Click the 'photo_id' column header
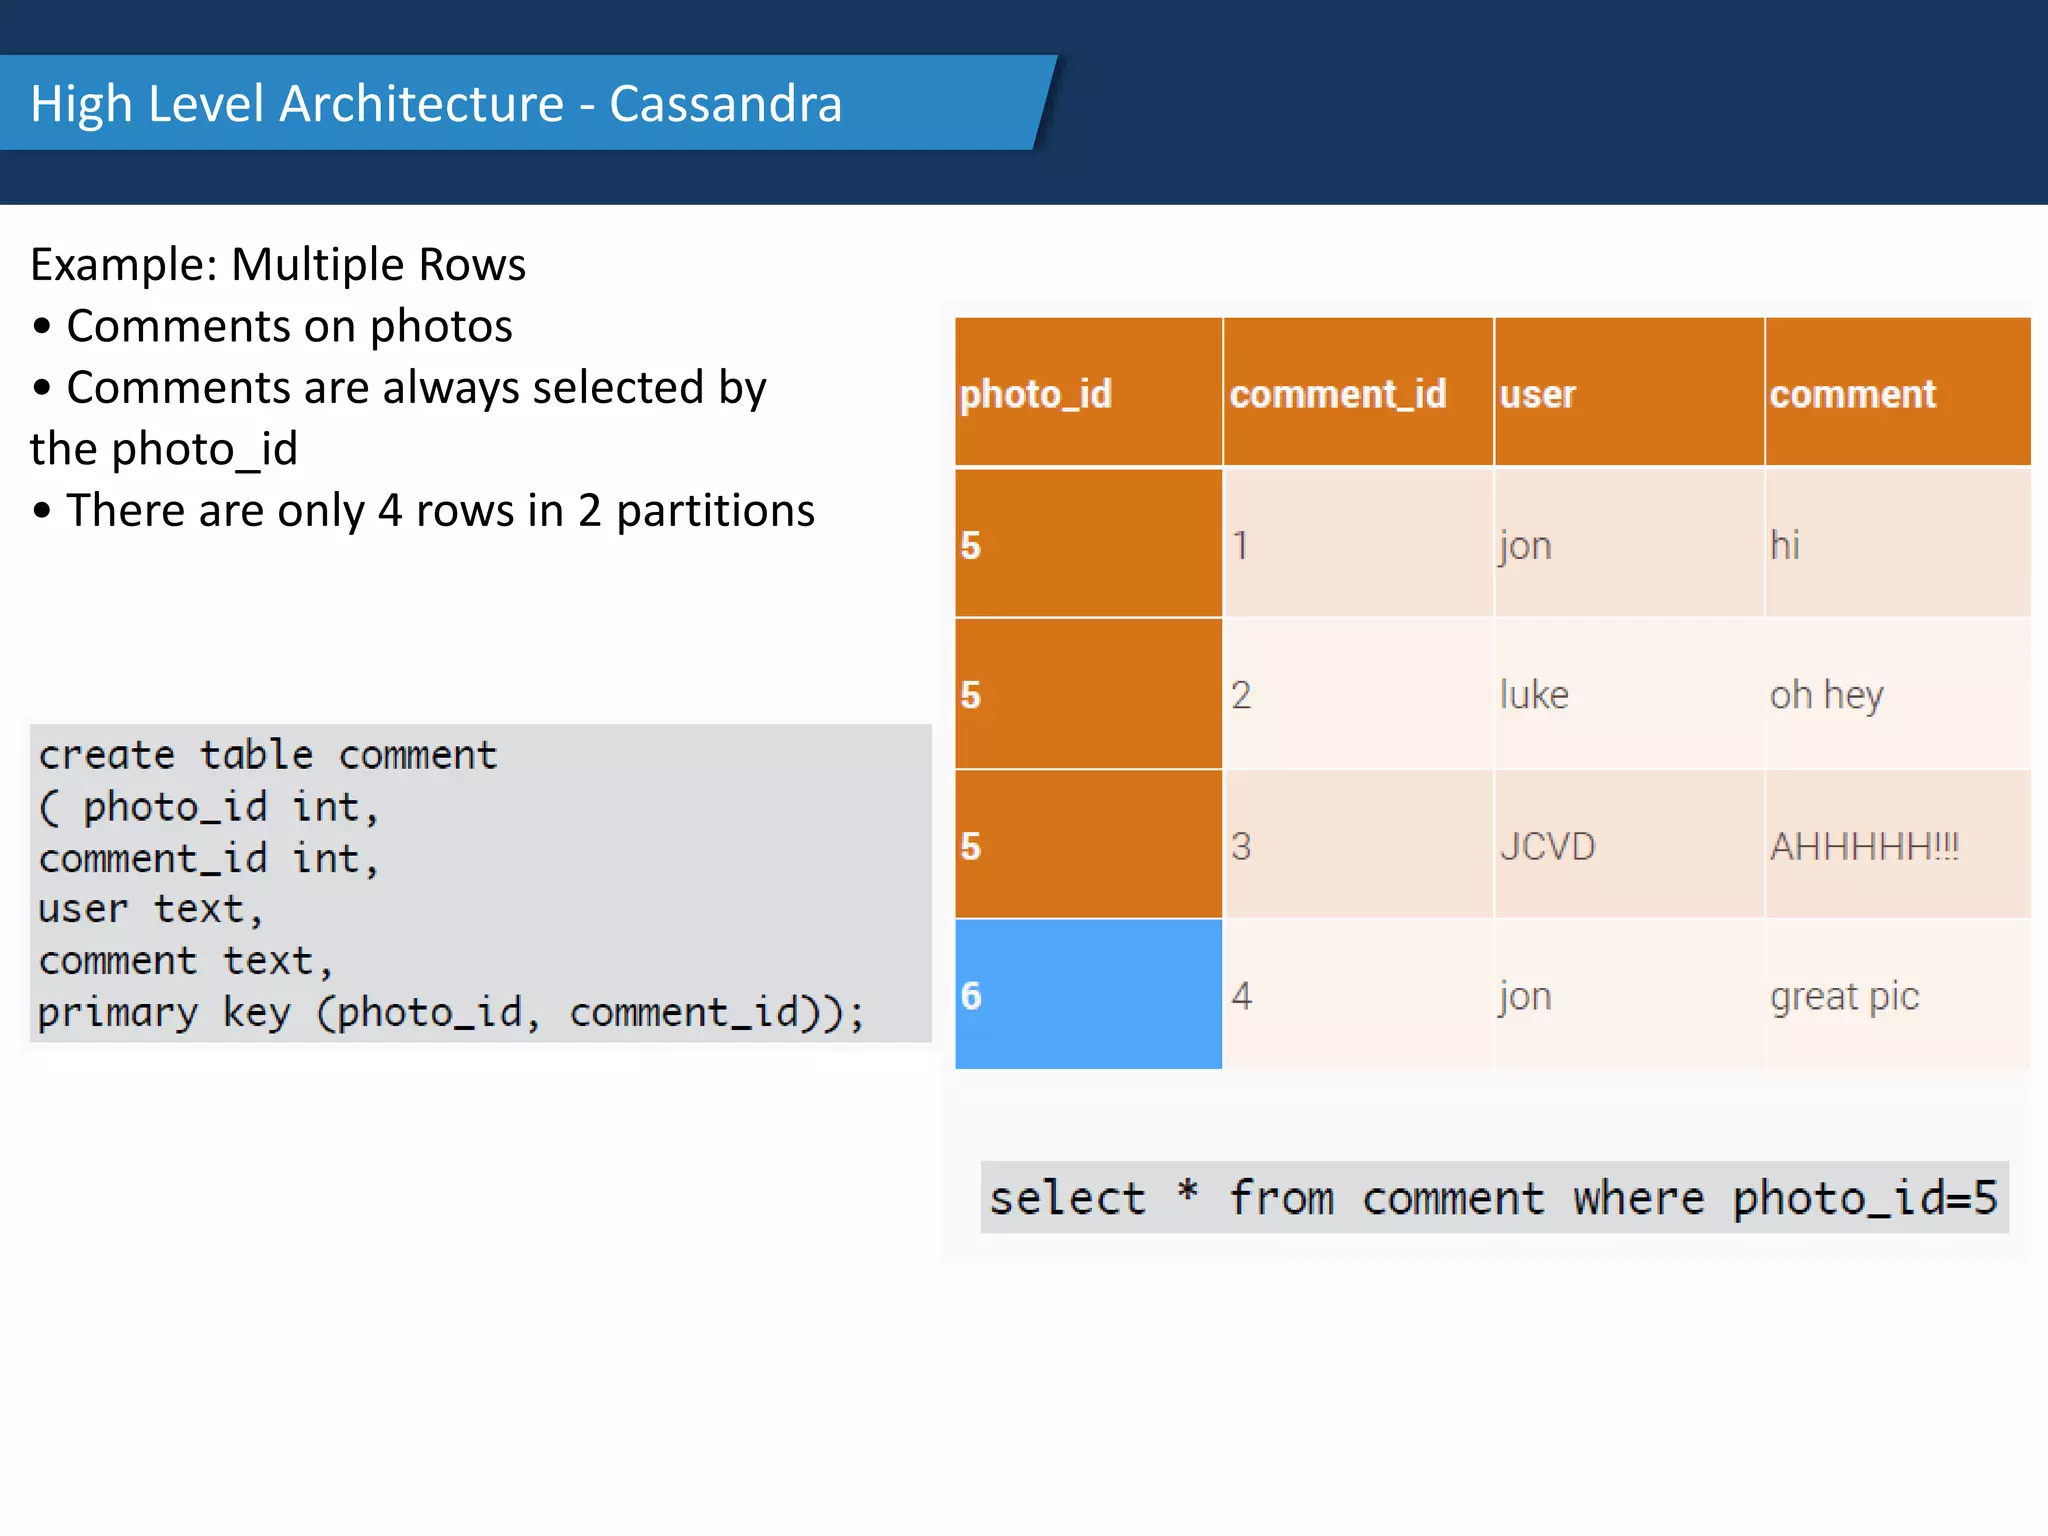Image resolution: width=2048 pixels, height=1536 pixels. tap(1036, 394)
